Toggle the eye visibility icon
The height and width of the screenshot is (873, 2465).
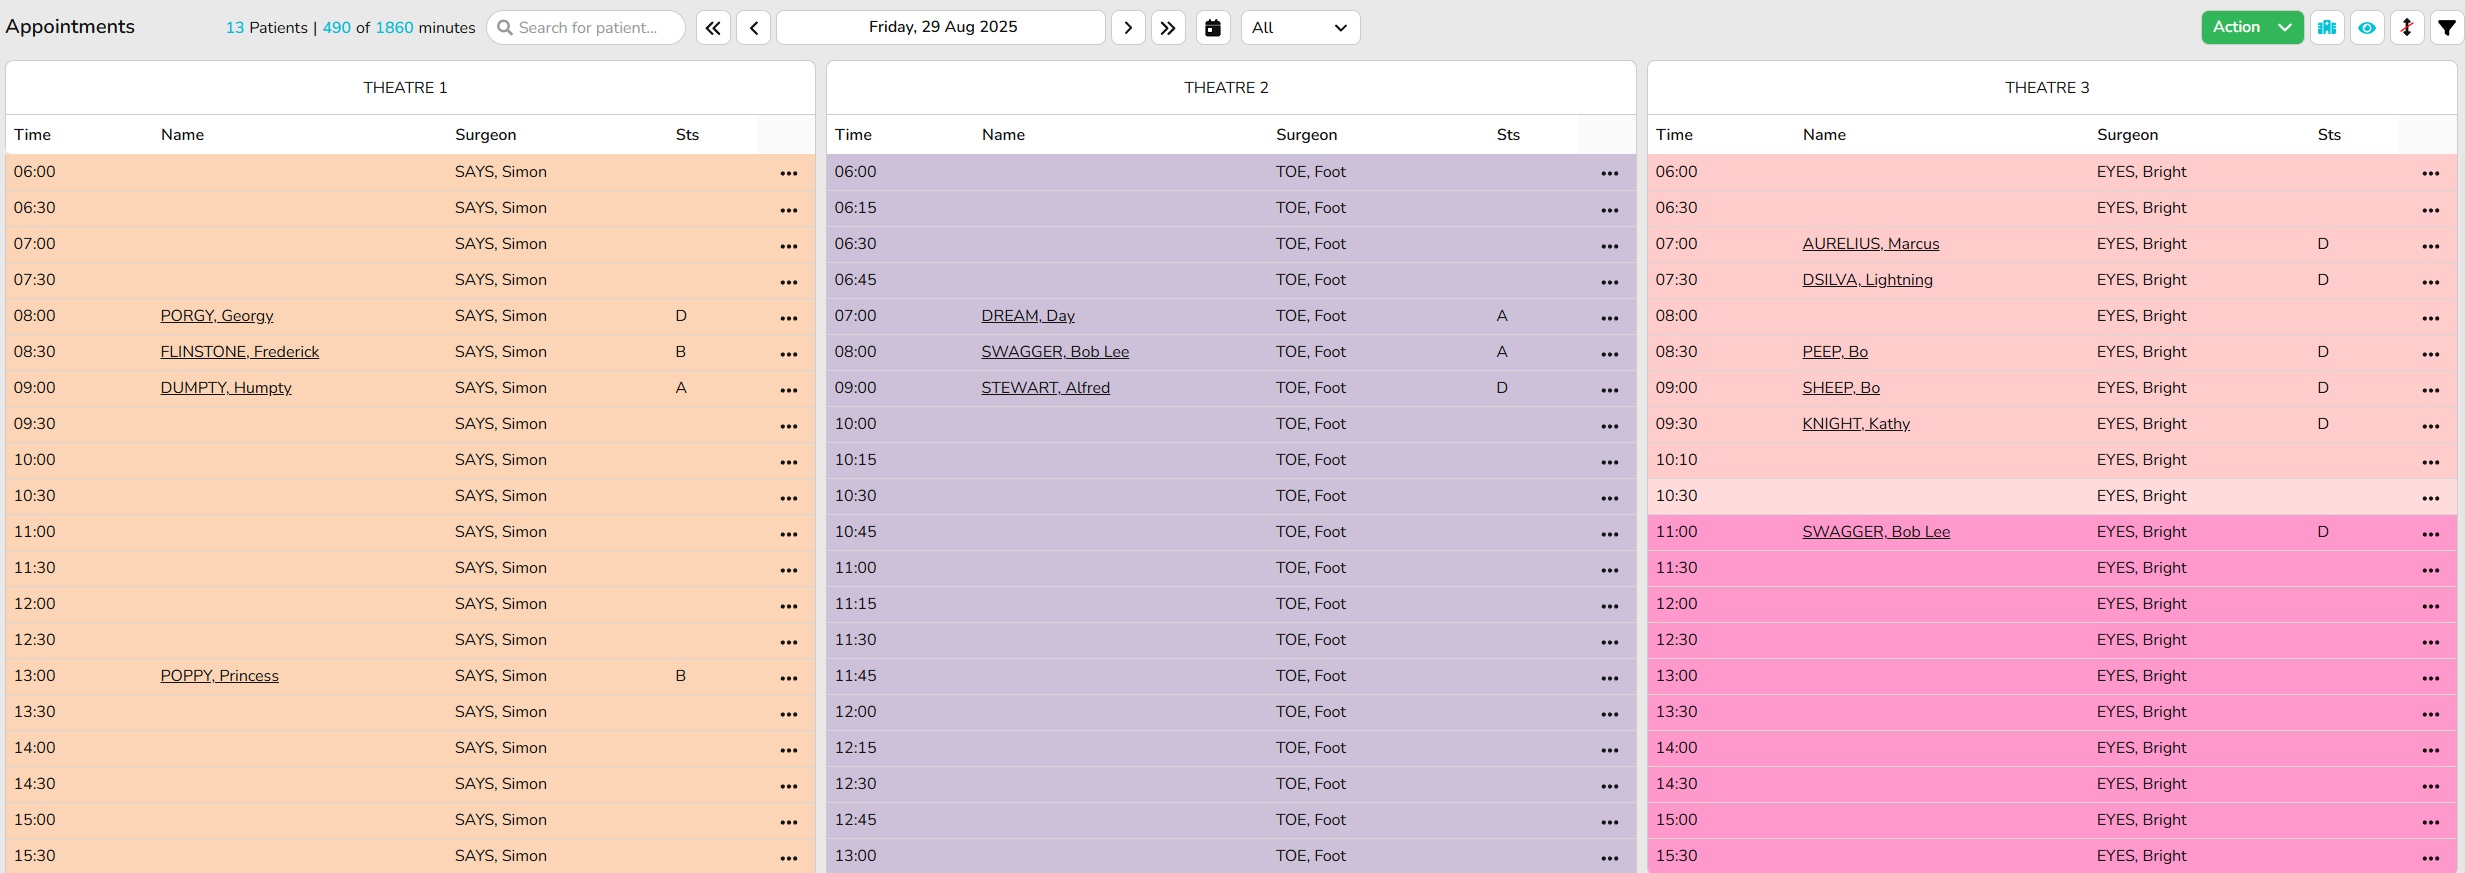[2367, 28]
